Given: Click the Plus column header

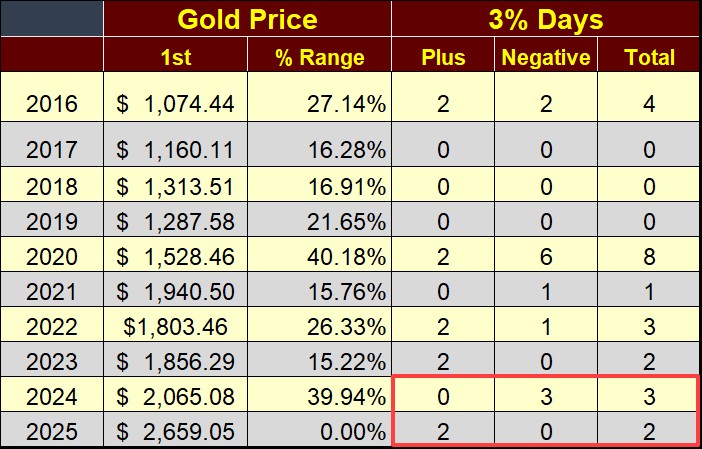Looking at the screenshot, I should 444,57.
